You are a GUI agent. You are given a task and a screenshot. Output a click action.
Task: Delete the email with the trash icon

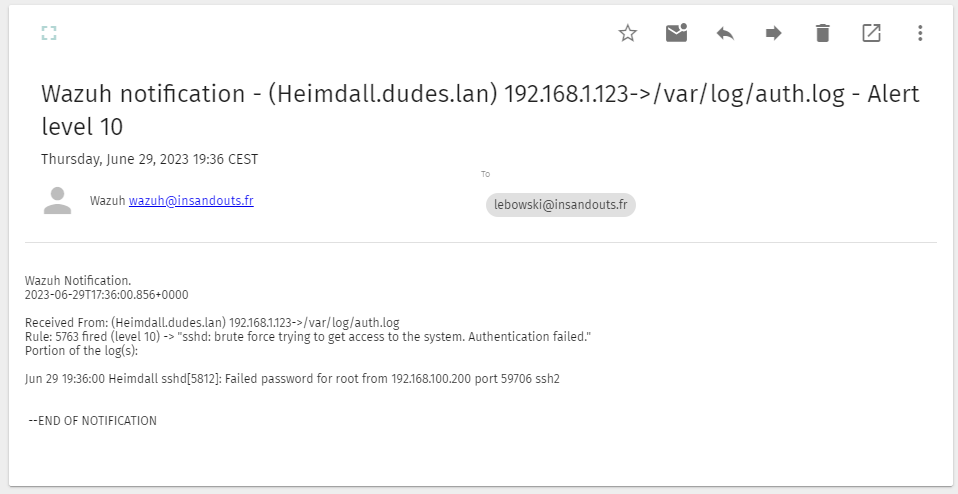tap(822, 34)
